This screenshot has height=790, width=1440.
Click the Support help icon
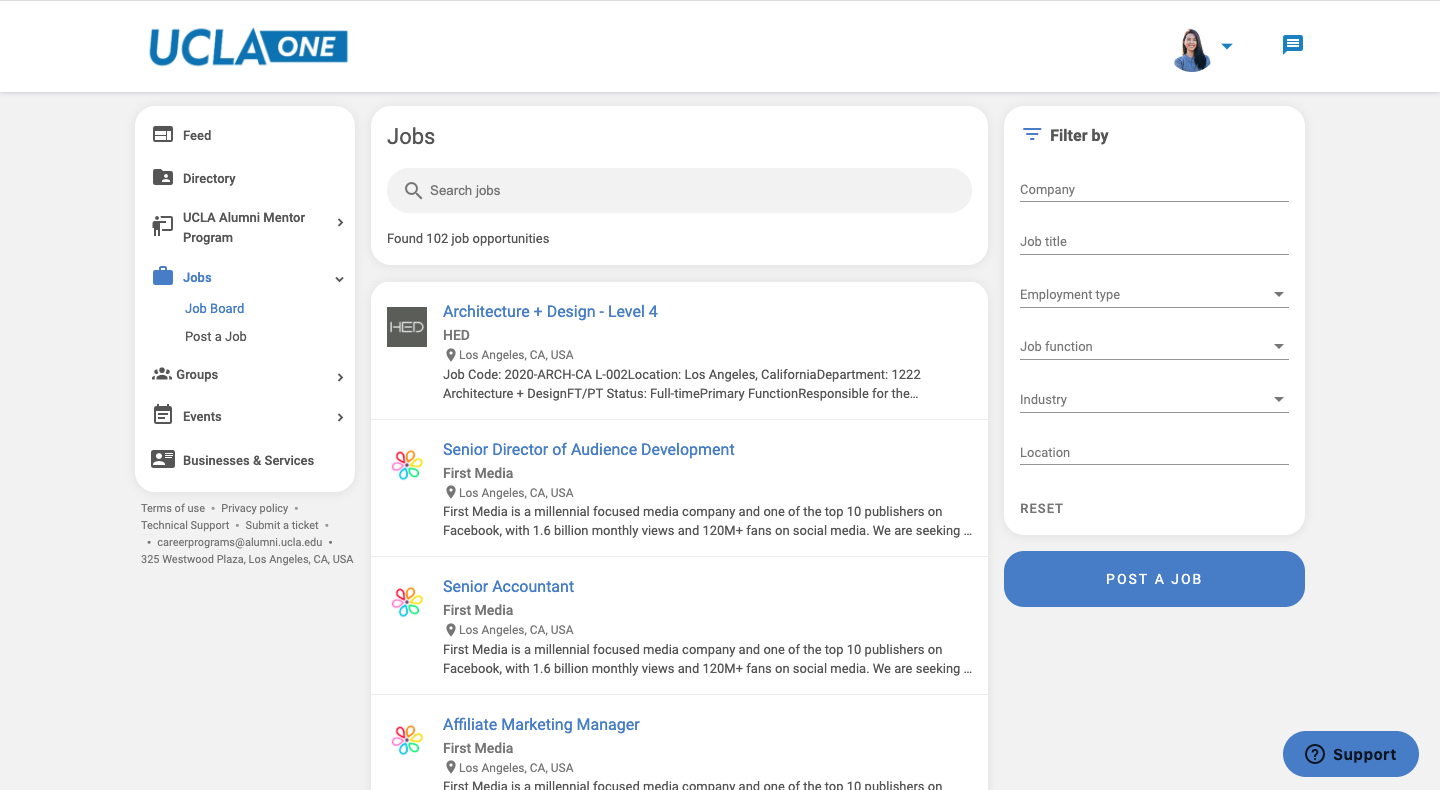[1315, 754]
